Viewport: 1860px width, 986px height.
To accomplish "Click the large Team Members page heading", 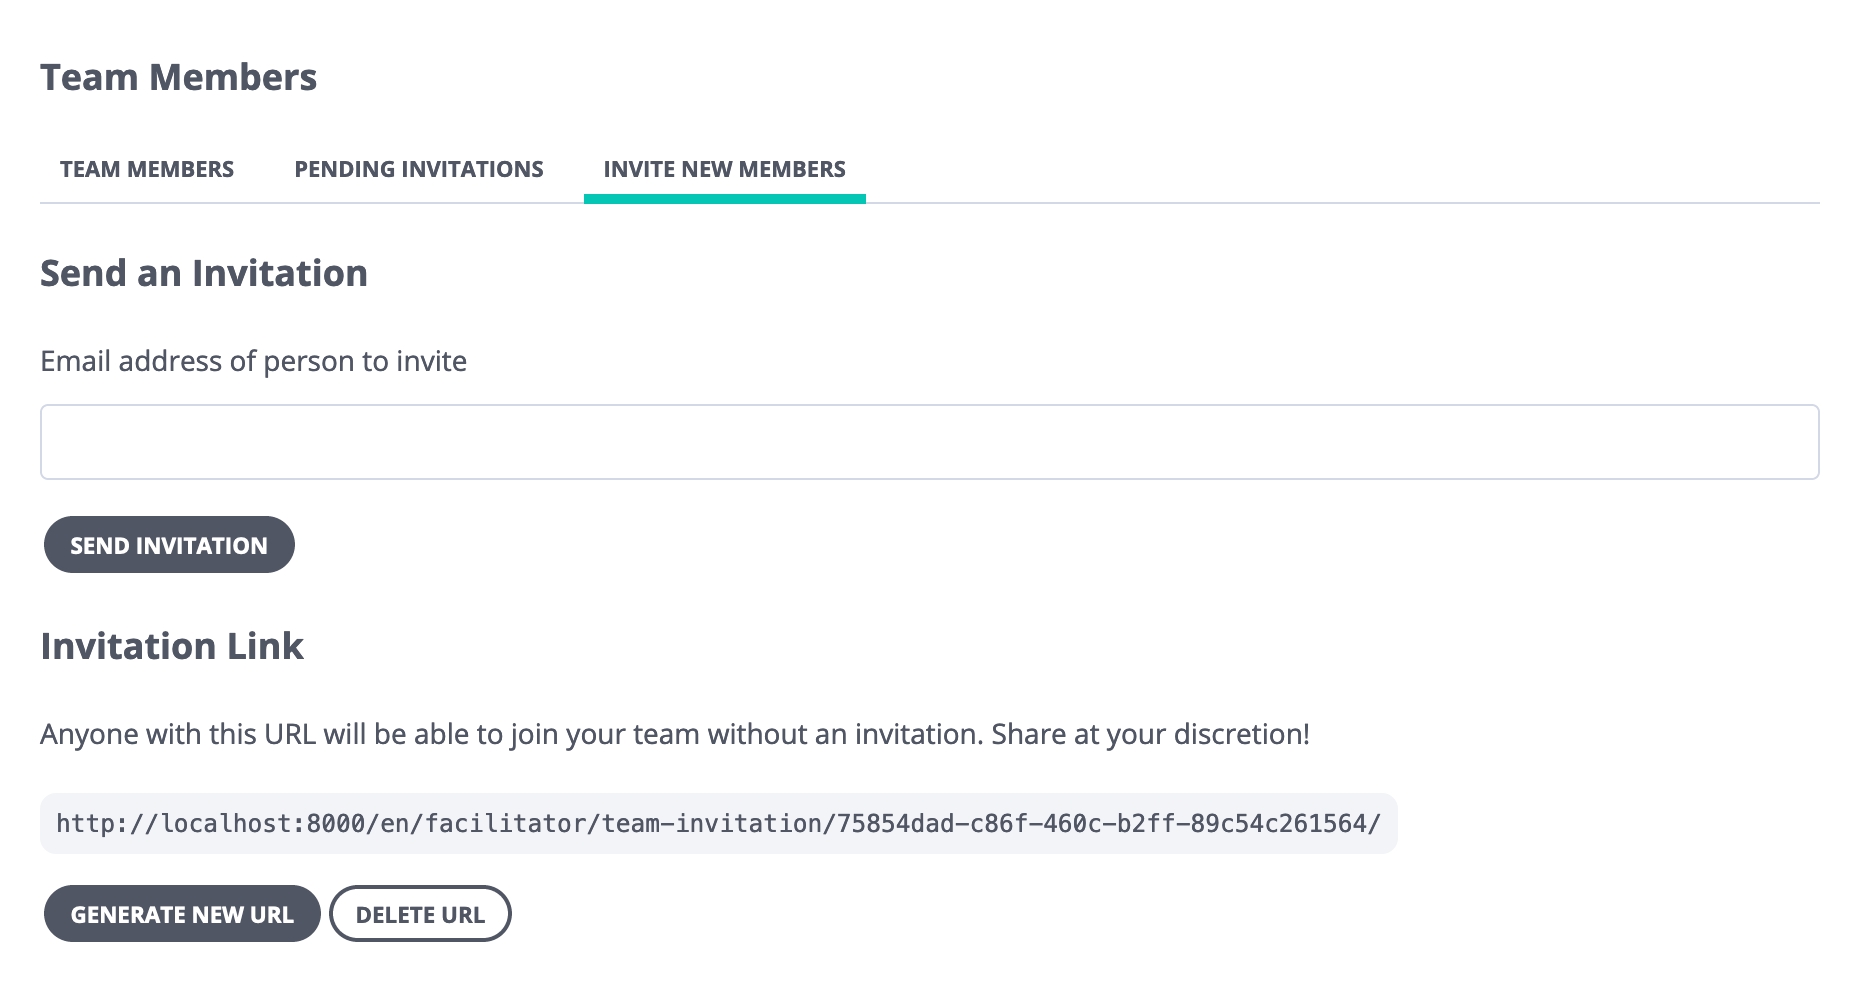I will click(x=178, y=77).
